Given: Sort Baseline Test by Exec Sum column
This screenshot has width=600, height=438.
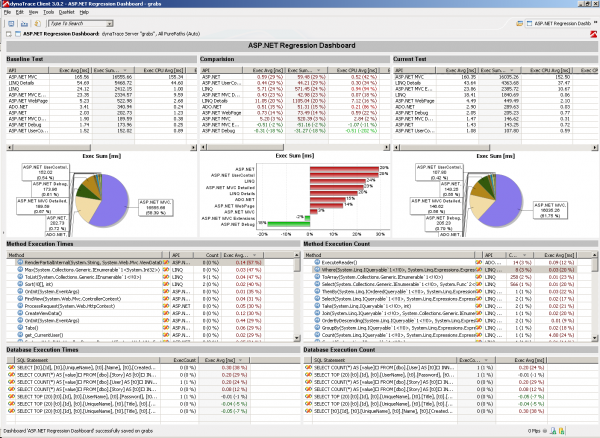Looking at the screenshot, I should tap(113, 70).
